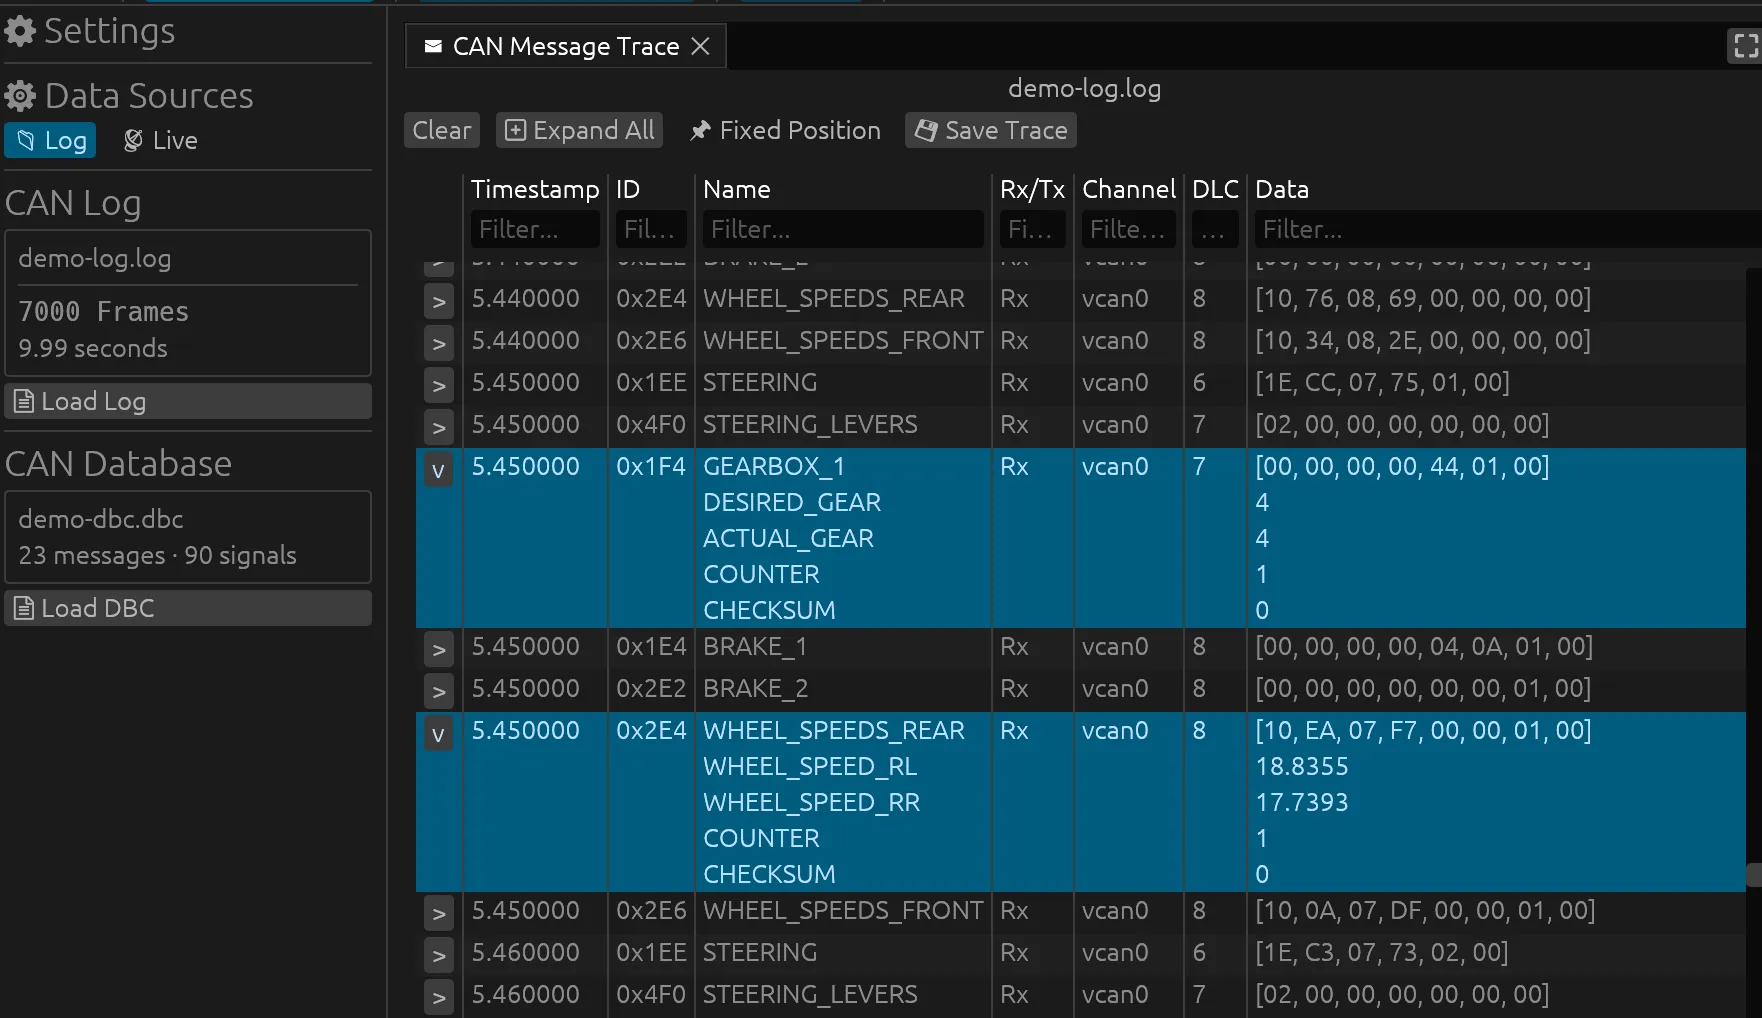Toggle the Fixed Position pin
The height and width of the screenshot is (1018, 1762).
785,130
